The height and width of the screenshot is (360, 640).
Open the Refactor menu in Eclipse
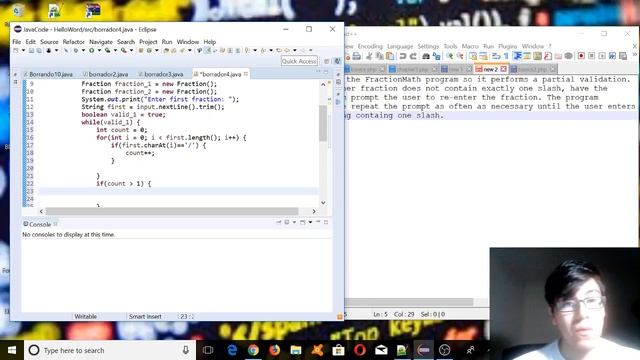[x=73, y=42]
